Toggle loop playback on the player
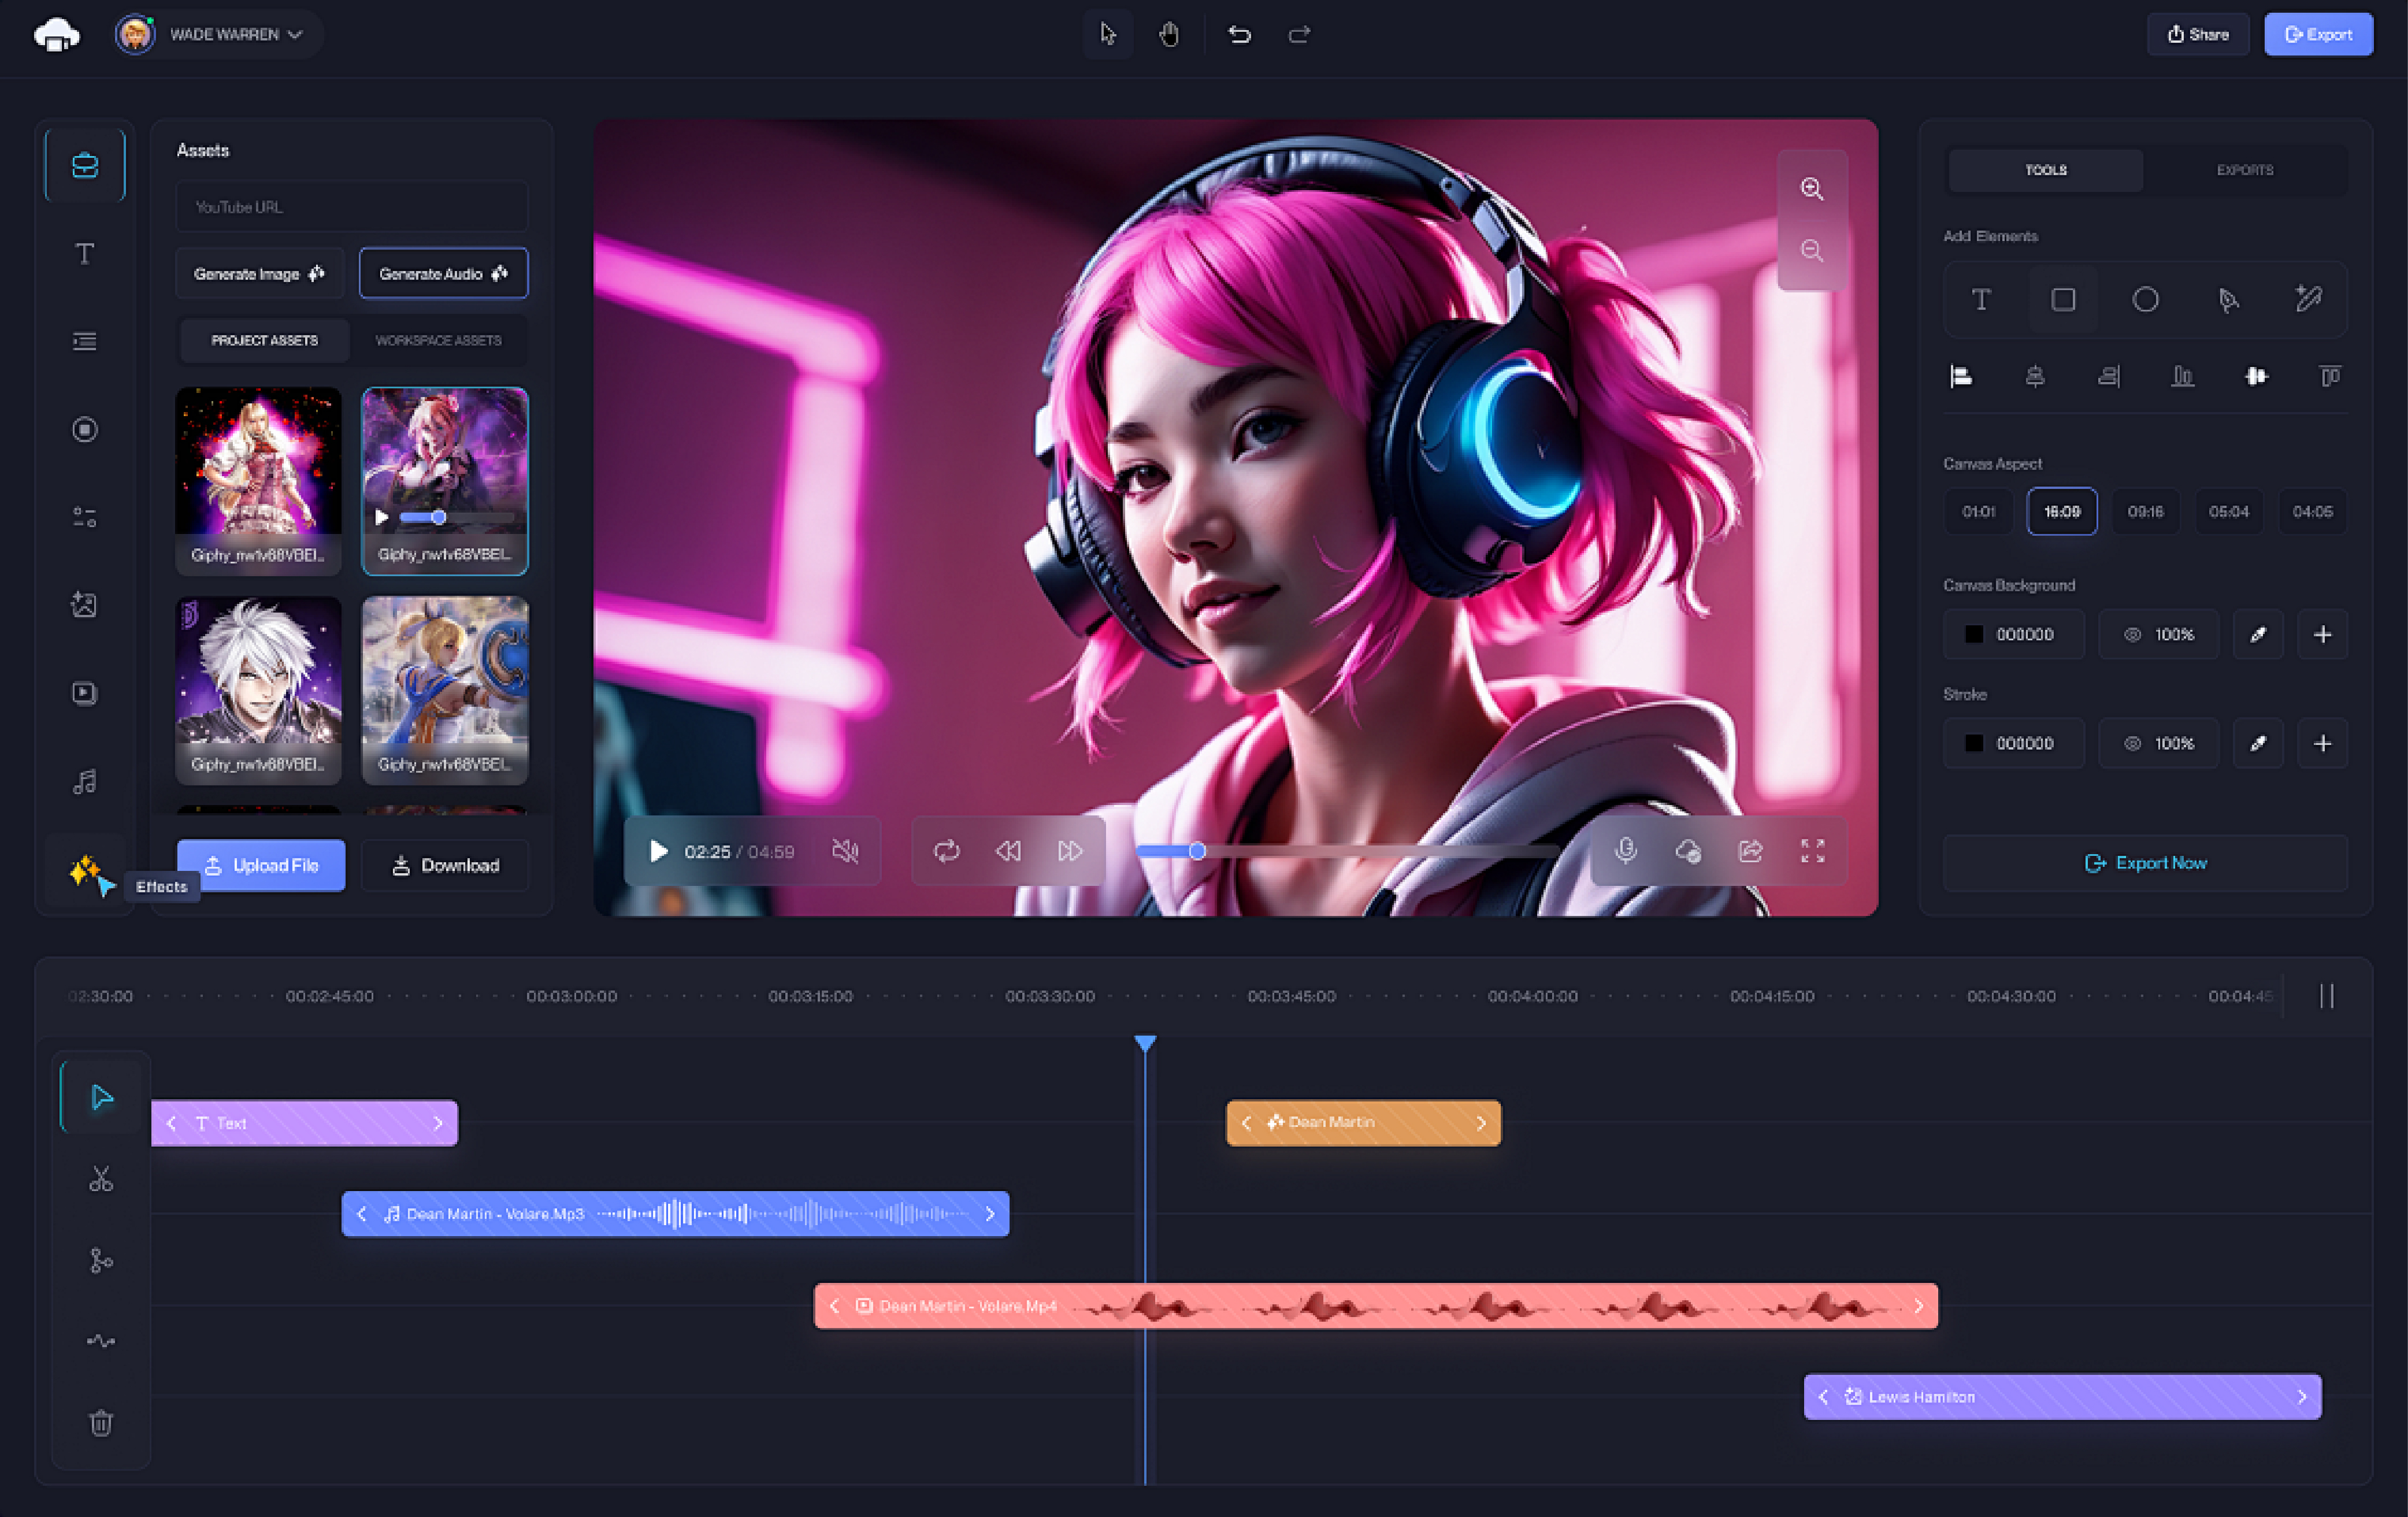 [946, 851]
